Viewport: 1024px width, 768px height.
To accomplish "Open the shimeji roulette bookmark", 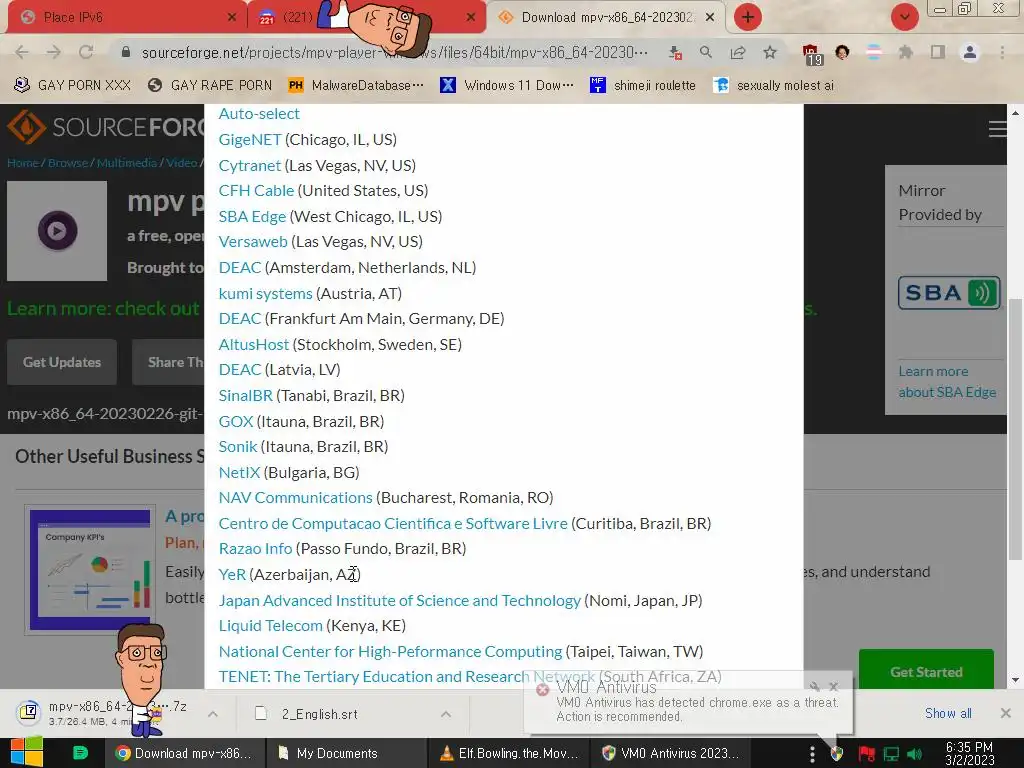I will 643,85.
